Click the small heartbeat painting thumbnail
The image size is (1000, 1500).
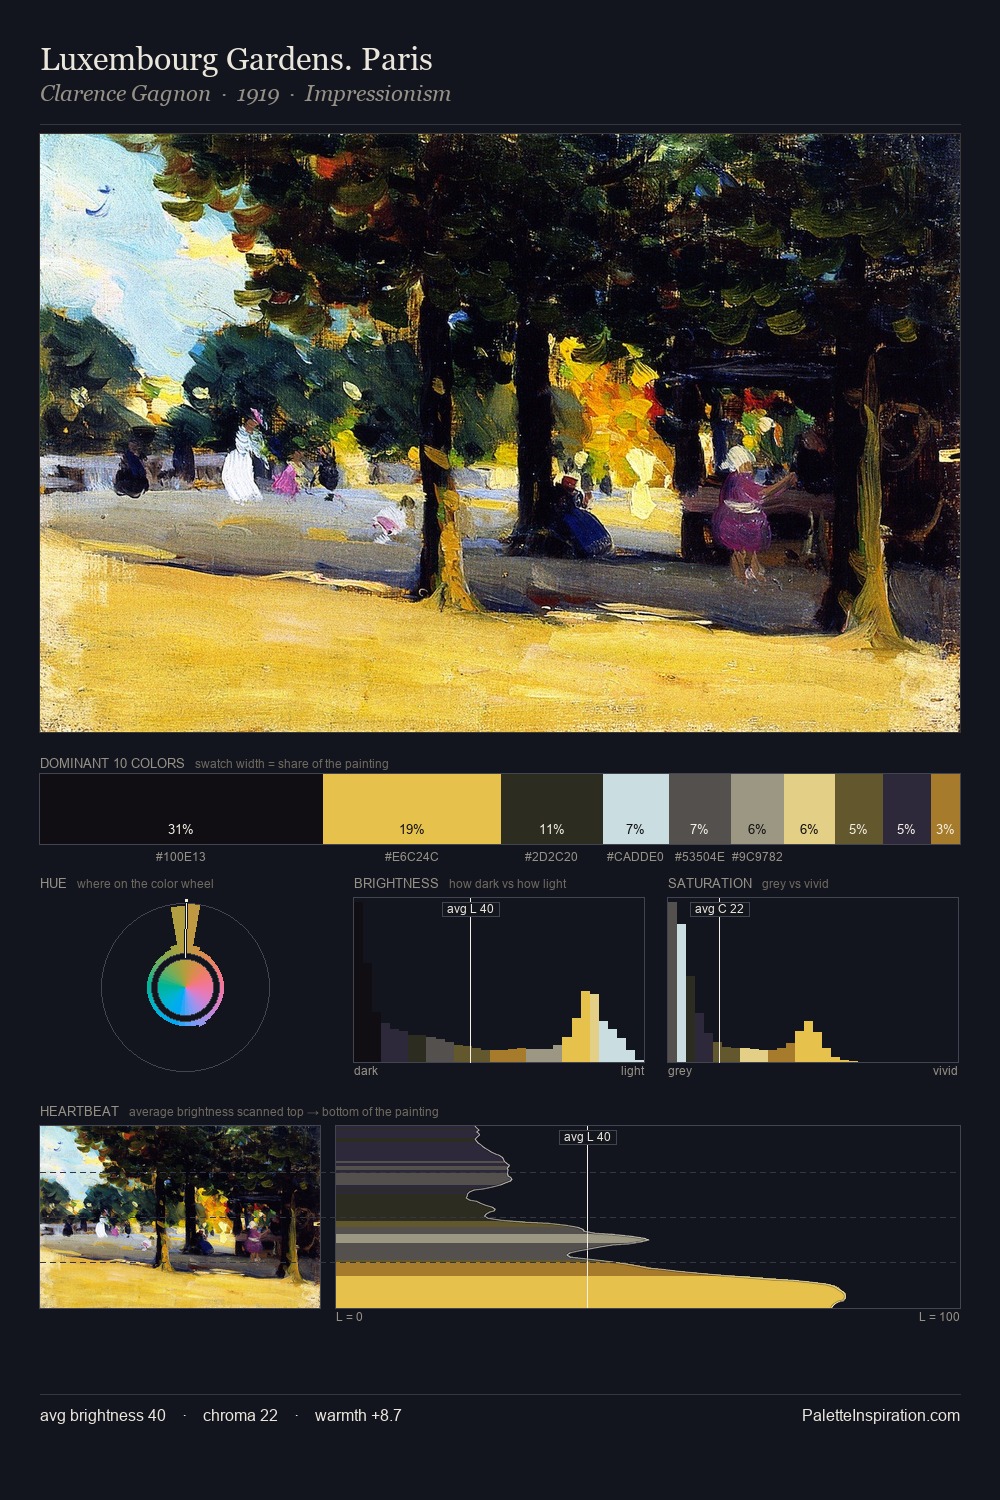coord(180,1217)
